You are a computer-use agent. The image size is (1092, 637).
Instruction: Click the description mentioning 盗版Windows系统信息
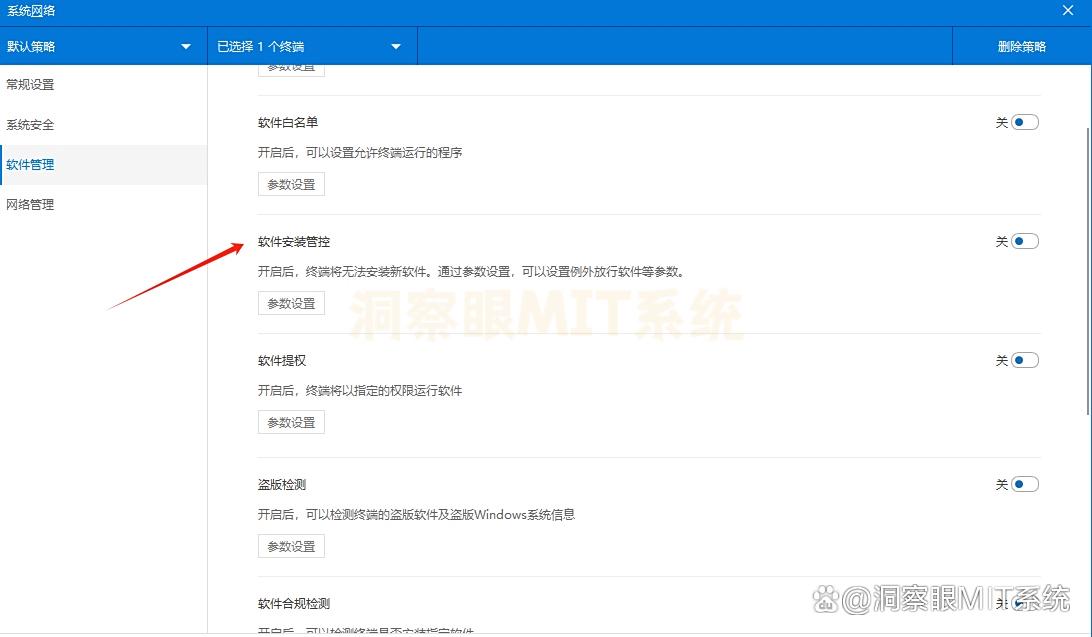(x=416, y=514)
